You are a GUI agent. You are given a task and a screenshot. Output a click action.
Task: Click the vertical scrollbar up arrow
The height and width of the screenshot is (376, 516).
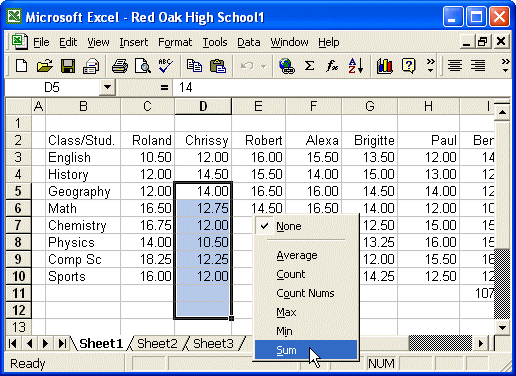point(502,113)
